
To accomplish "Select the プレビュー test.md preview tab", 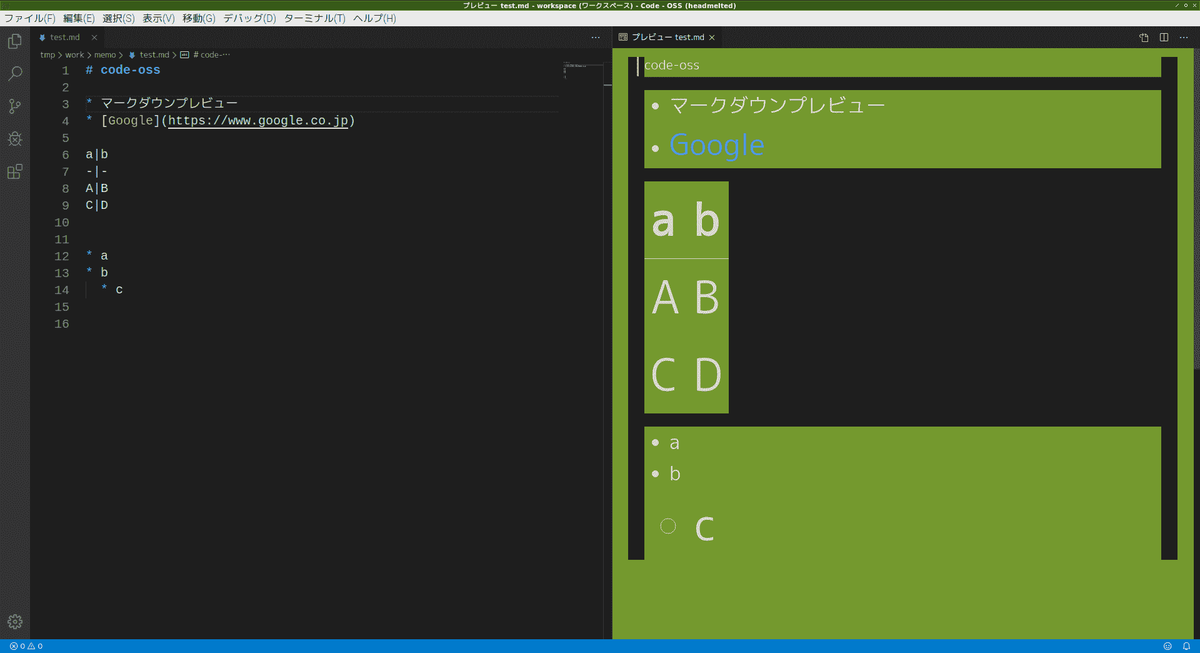I will [667, 38].
